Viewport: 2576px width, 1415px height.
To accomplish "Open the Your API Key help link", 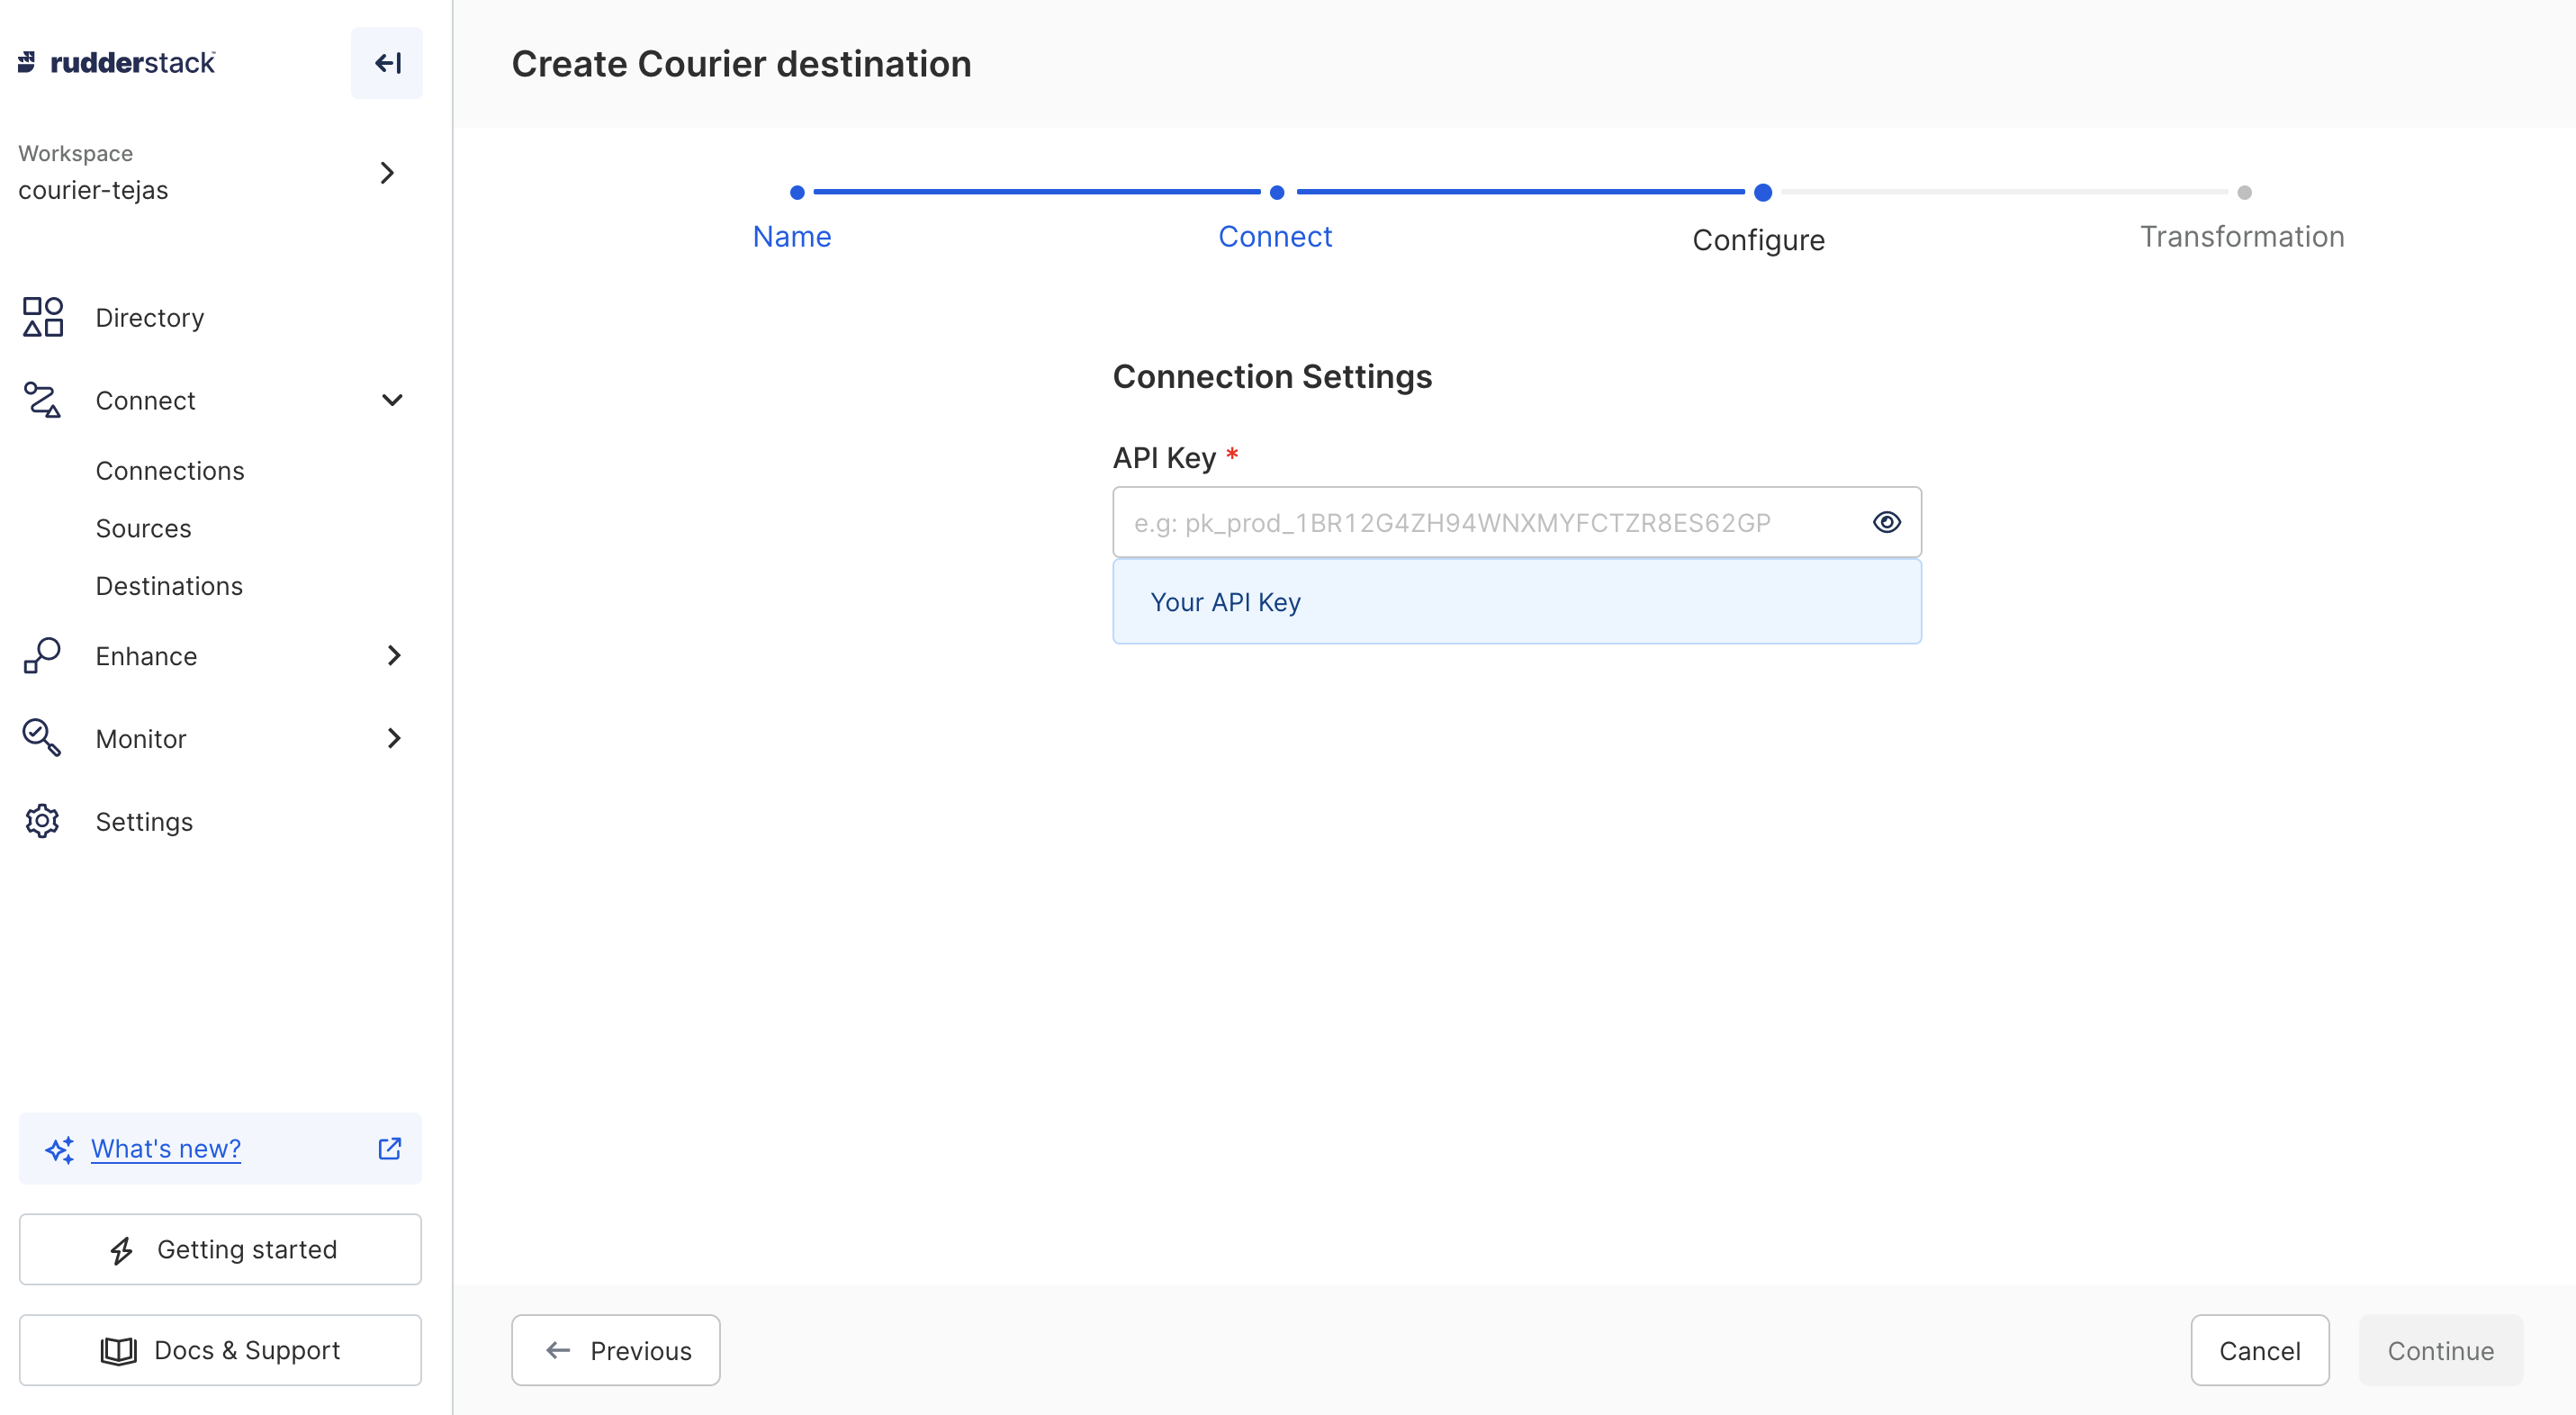I will 1225,601.
